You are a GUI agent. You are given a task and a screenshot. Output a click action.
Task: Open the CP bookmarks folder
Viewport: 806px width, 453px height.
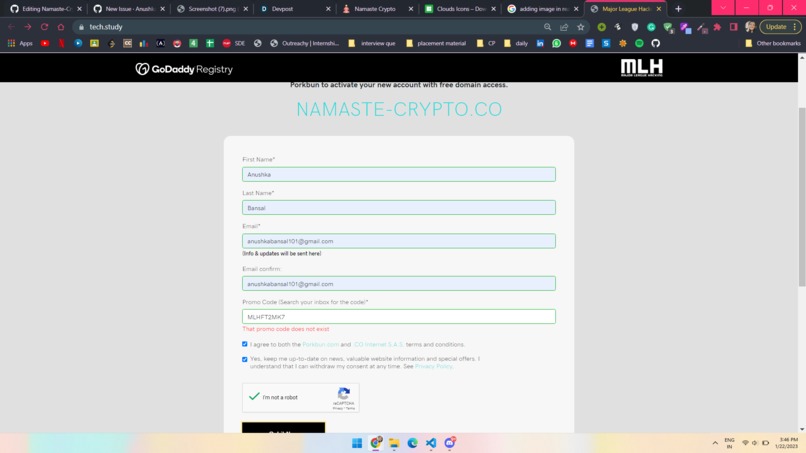click(486, 43)
